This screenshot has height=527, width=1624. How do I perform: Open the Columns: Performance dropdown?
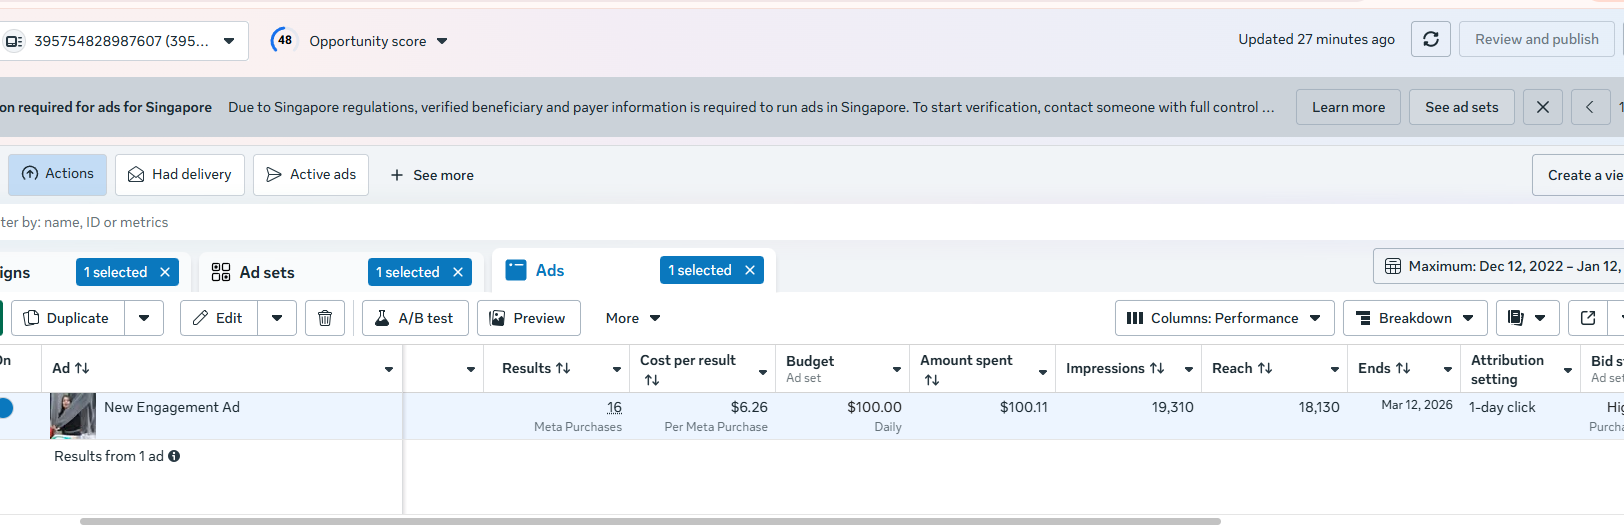click(x=1224, y=318)
